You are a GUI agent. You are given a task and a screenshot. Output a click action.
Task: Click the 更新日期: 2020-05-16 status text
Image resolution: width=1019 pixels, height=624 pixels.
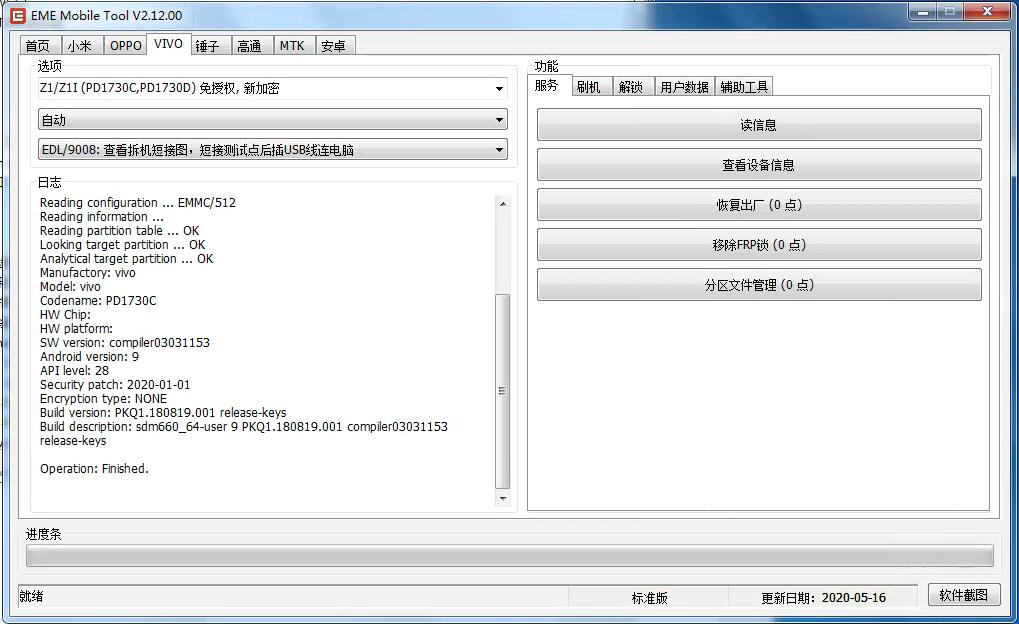(x=823, y=598)
